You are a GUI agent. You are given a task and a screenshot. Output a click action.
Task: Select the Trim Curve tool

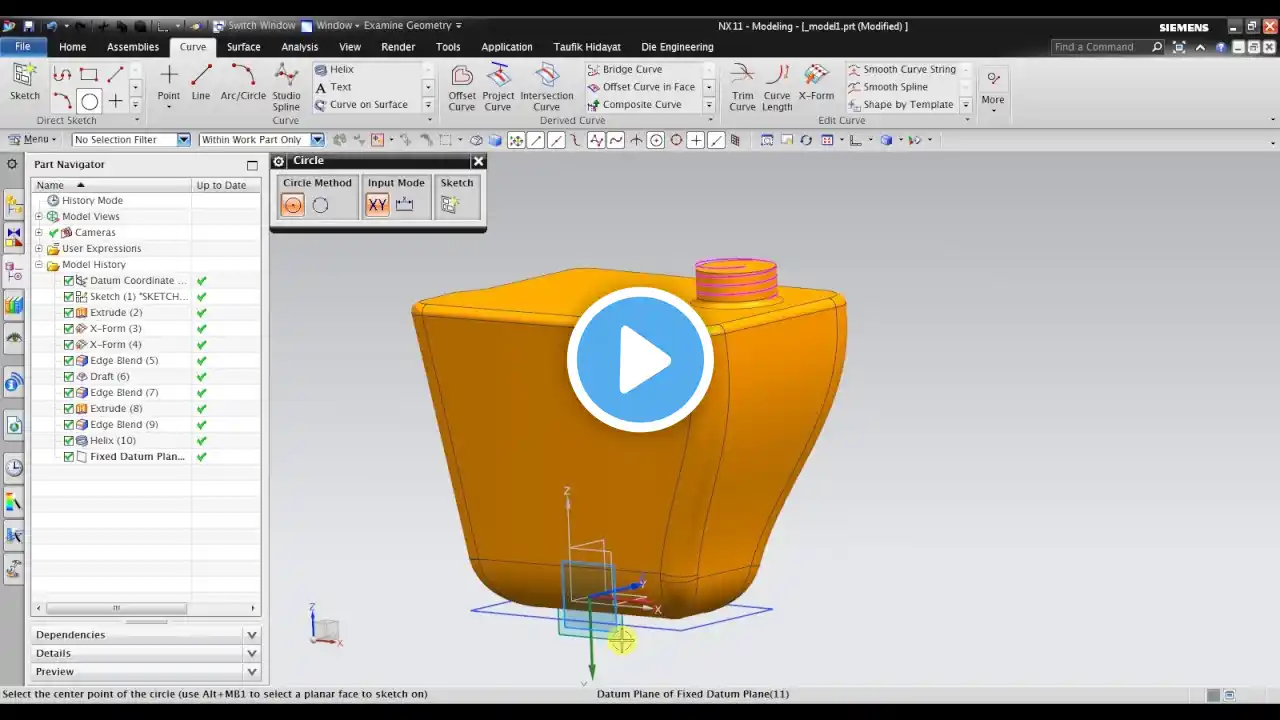tap(742, 88)
